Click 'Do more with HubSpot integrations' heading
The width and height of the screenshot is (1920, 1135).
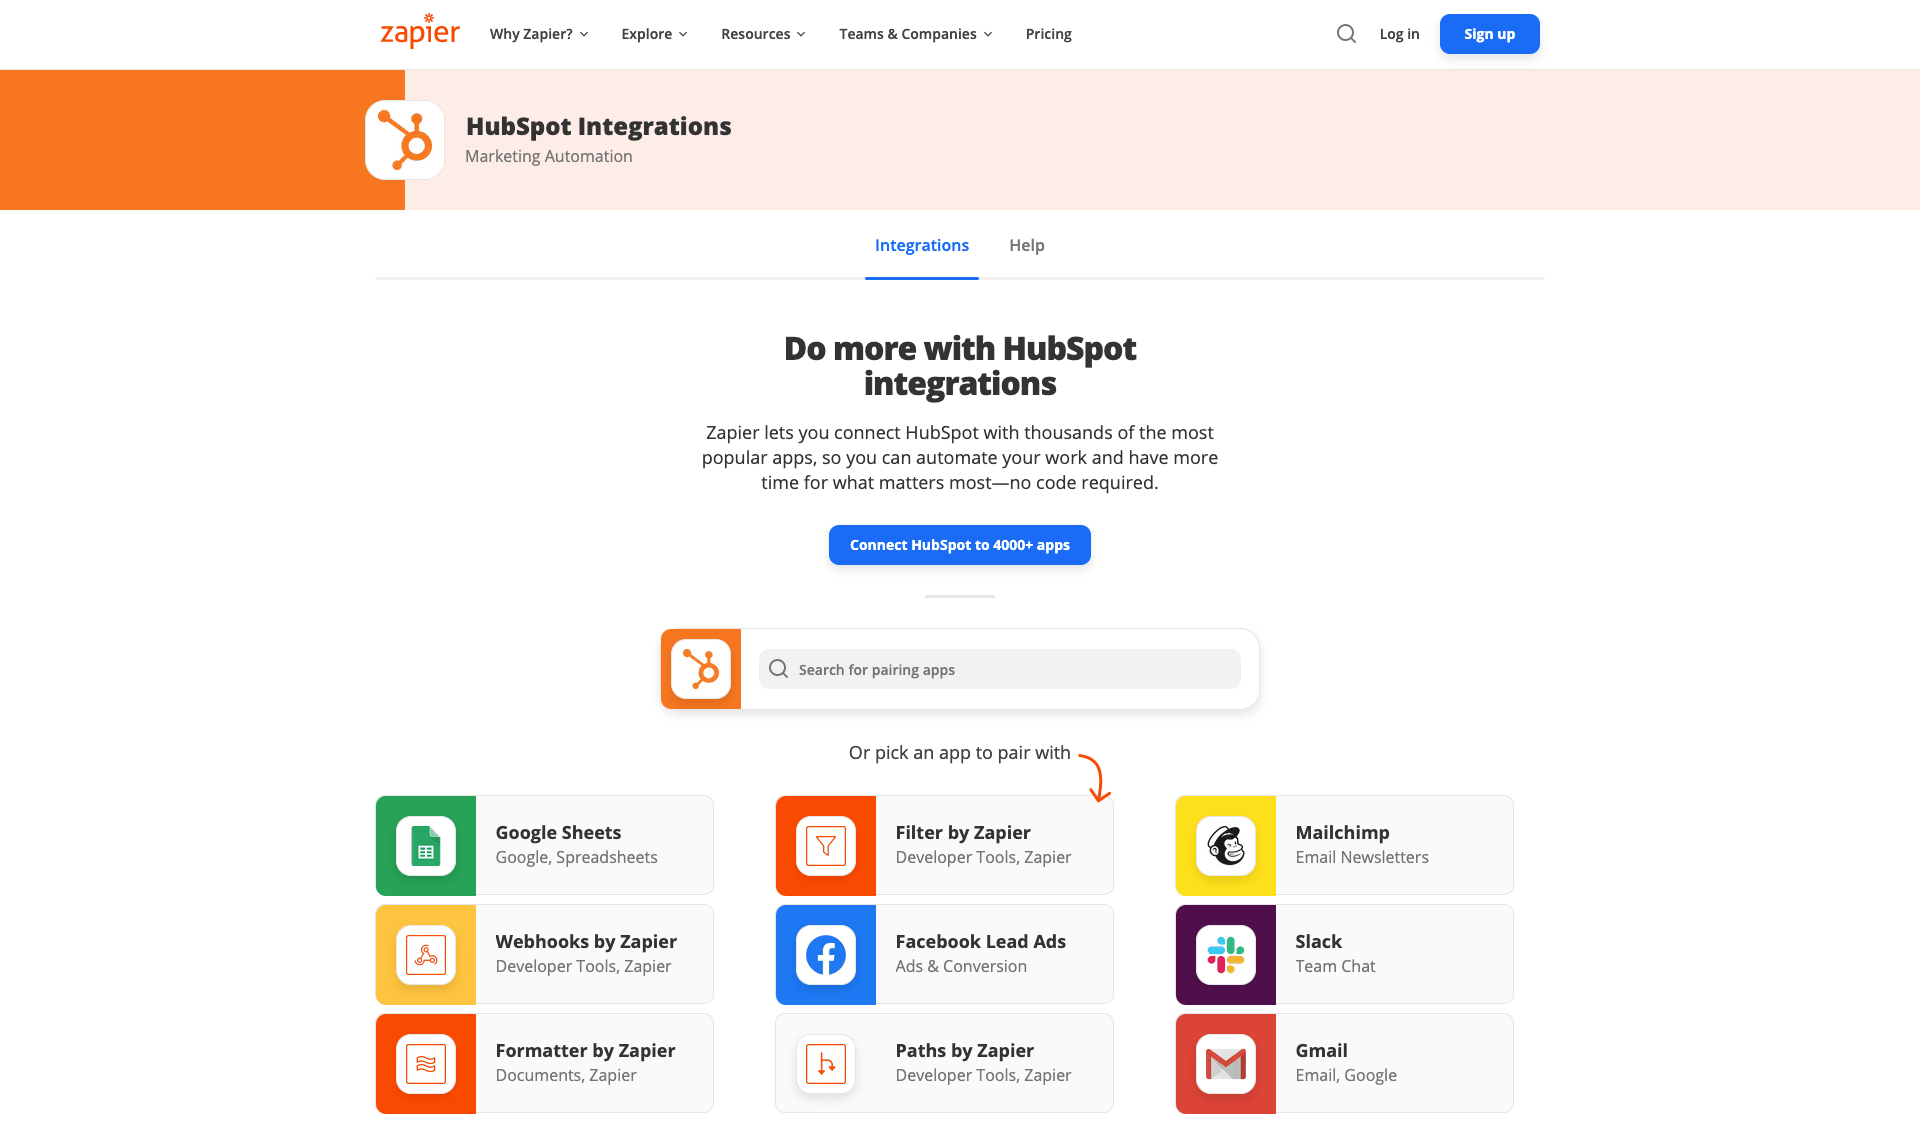pyautogui.click(x=960, y=366)
